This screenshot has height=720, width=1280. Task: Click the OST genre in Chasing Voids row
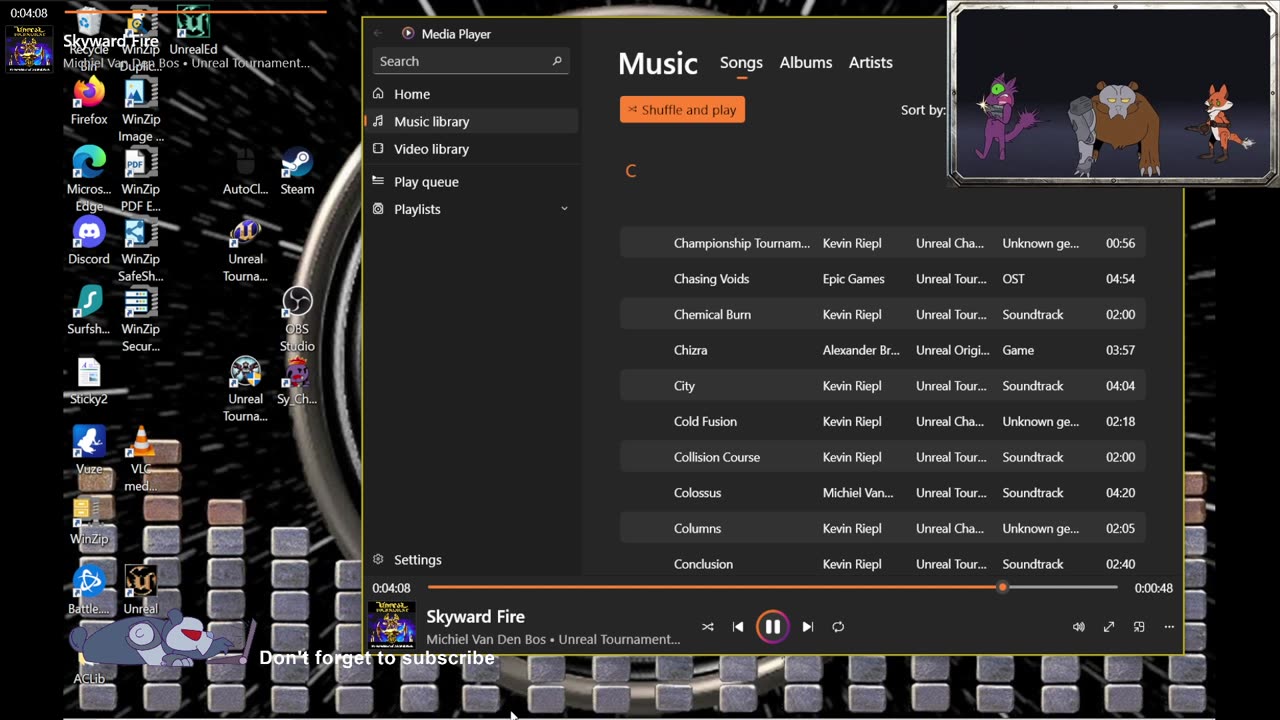[1013, 279]
